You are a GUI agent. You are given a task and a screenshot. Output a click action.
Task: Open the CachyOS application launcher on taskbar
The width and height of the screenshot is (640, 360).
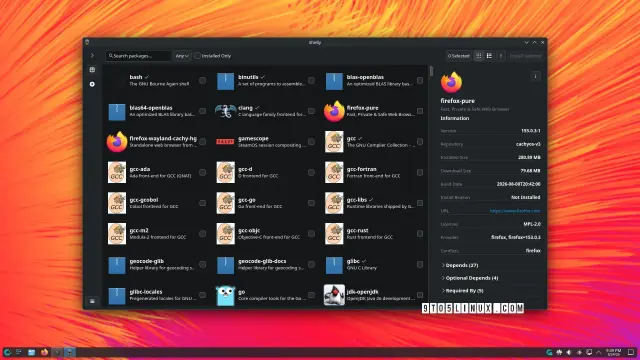tap(7, 352)
